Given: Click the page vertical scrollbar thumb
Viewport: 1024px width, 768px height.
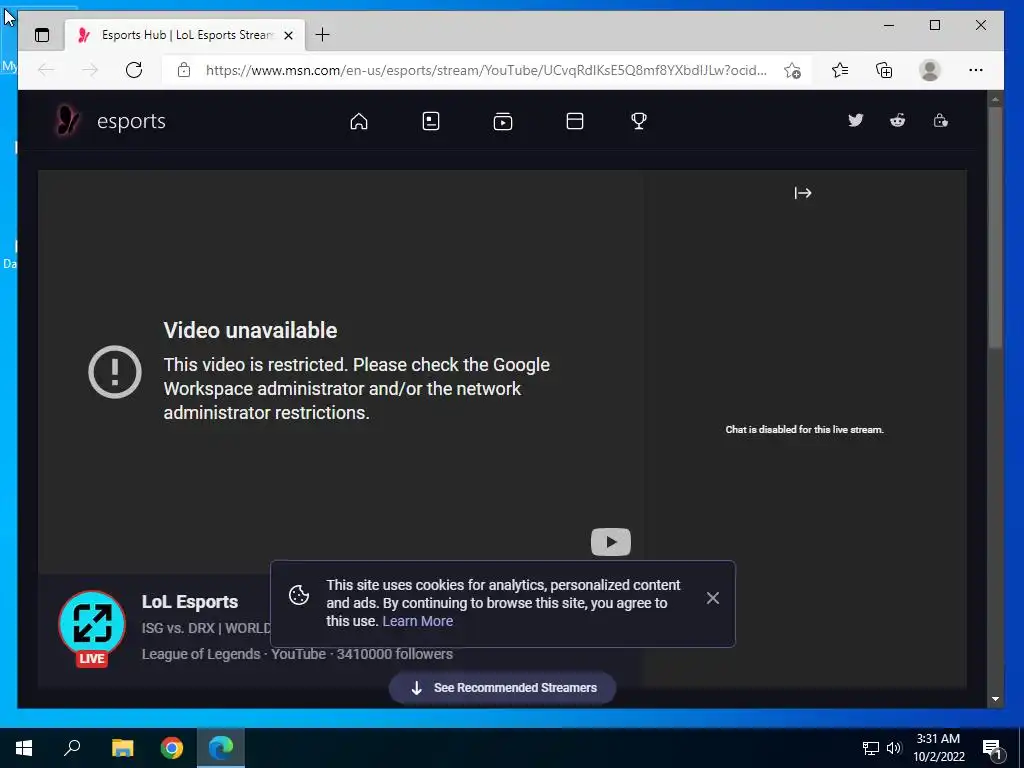Looking at the screenshot, I should pos(995,227).
